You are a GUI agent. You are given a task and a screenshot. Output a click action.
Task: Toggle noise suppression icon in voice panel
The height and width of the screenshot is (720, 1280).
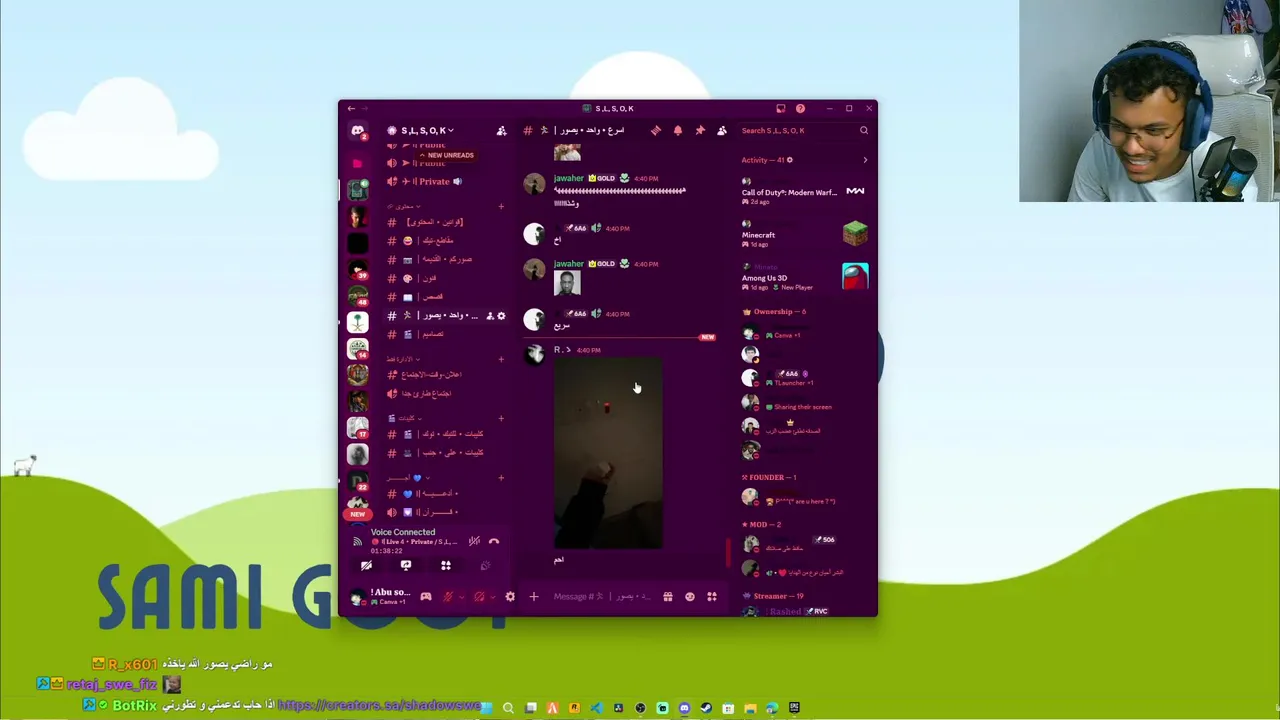click(474, 541)
